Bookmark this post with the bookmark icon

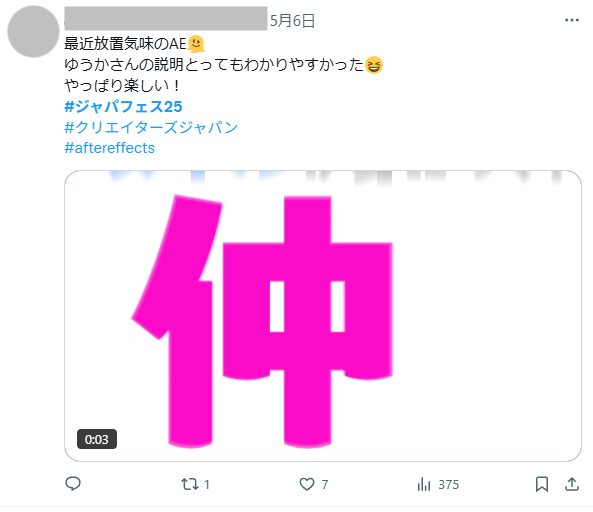pyautogui.click(x=542, y=484)
